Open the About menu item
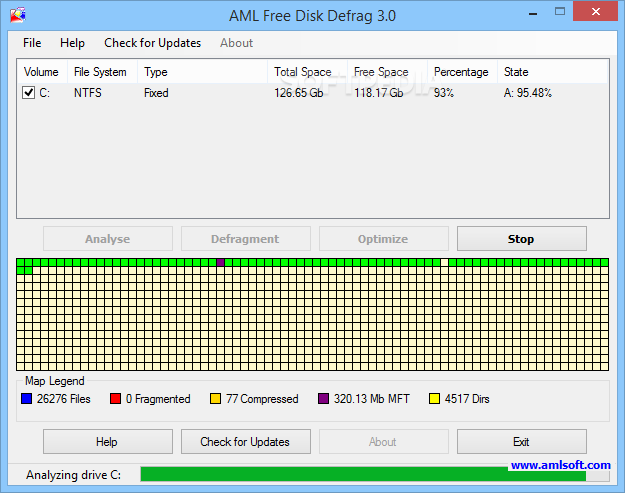 236,43
